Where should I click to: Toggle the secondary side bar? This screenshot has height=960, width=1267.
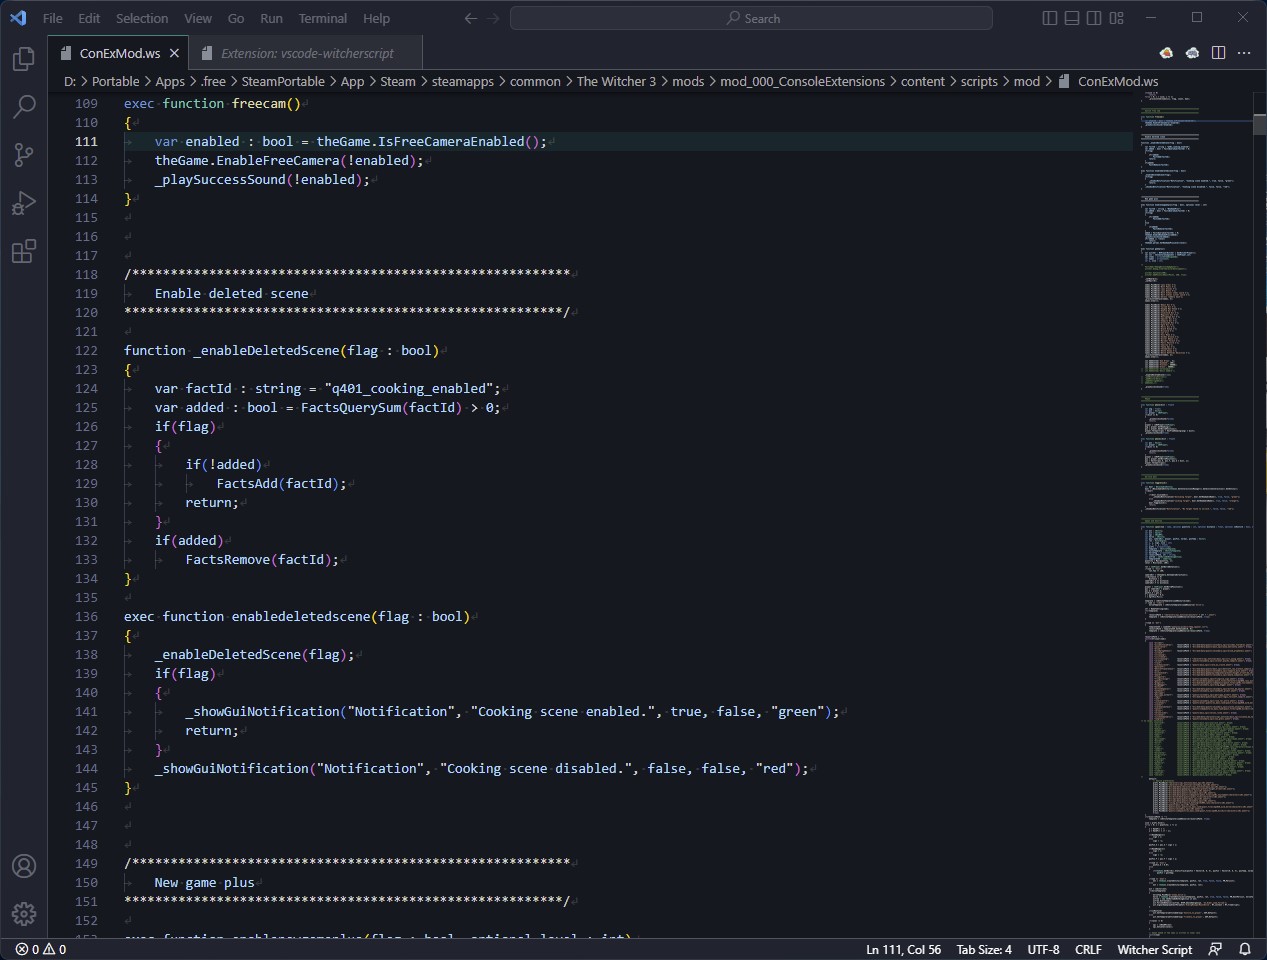(1093, 18)
